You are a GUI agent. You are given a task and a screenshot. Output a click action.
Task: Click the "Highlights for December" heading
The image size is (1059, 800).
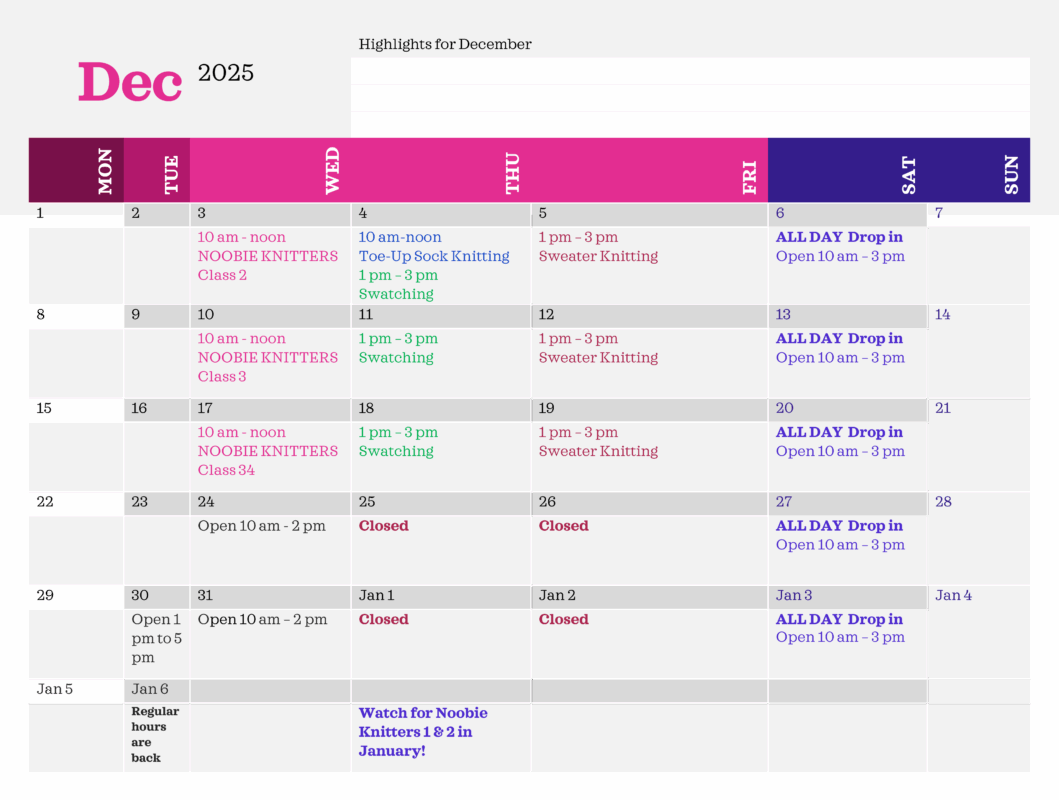point(445,44)
